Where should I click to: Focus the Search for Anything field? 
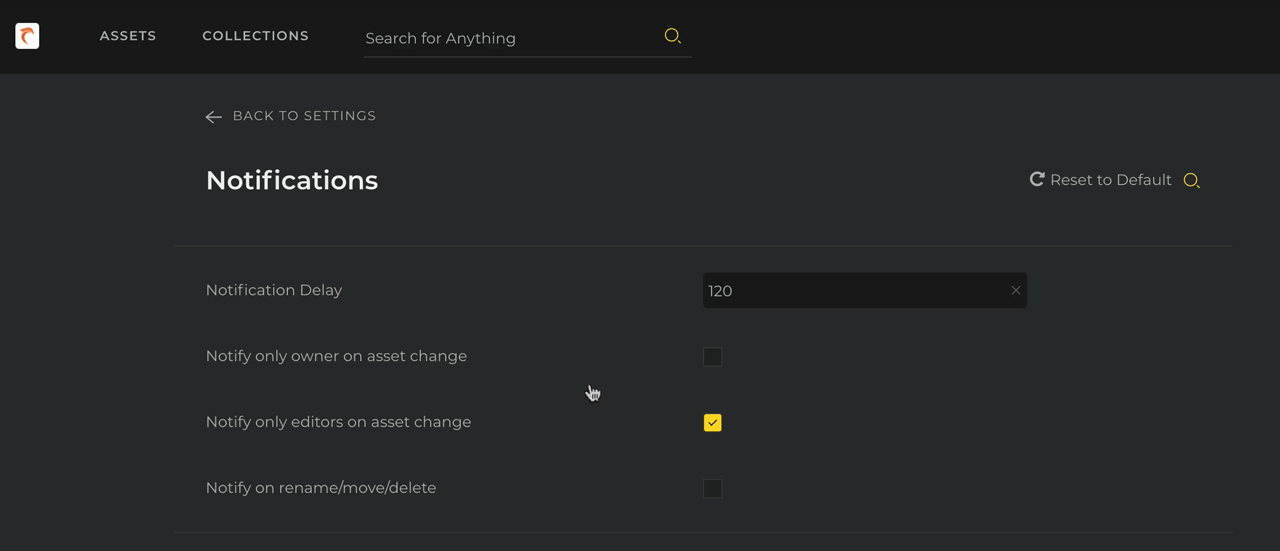pos(510,38)
